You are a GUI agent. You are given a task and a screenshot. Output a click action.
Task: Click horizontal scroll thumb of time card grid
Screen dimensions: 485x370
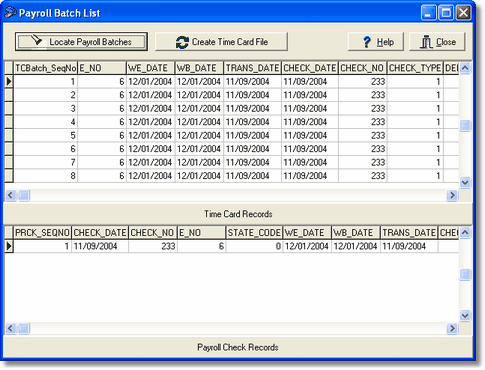(x=23, y=195)
